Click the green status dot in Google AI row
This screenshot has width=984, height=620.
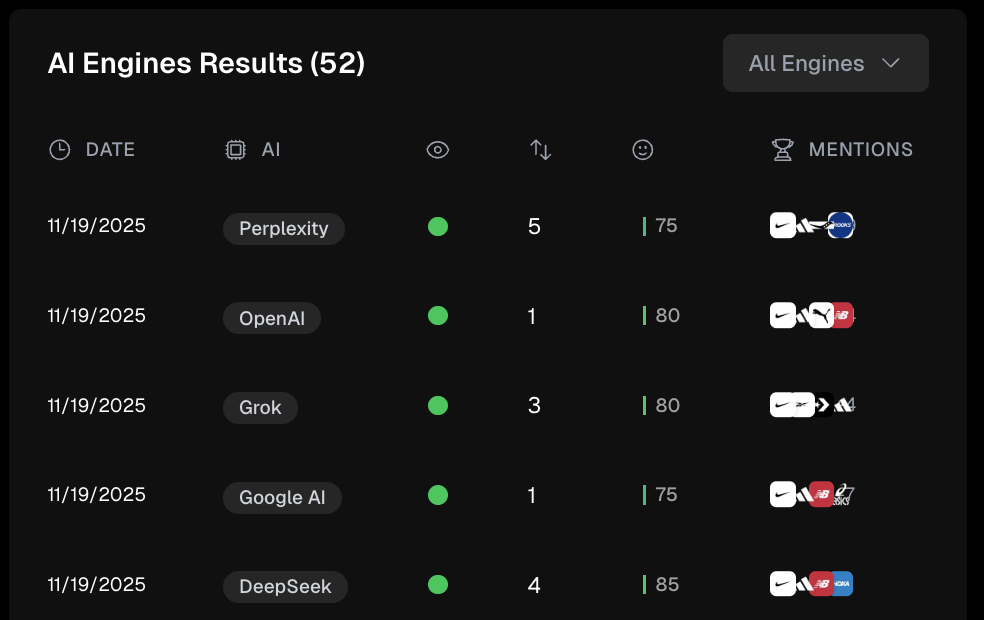(437, 494)
